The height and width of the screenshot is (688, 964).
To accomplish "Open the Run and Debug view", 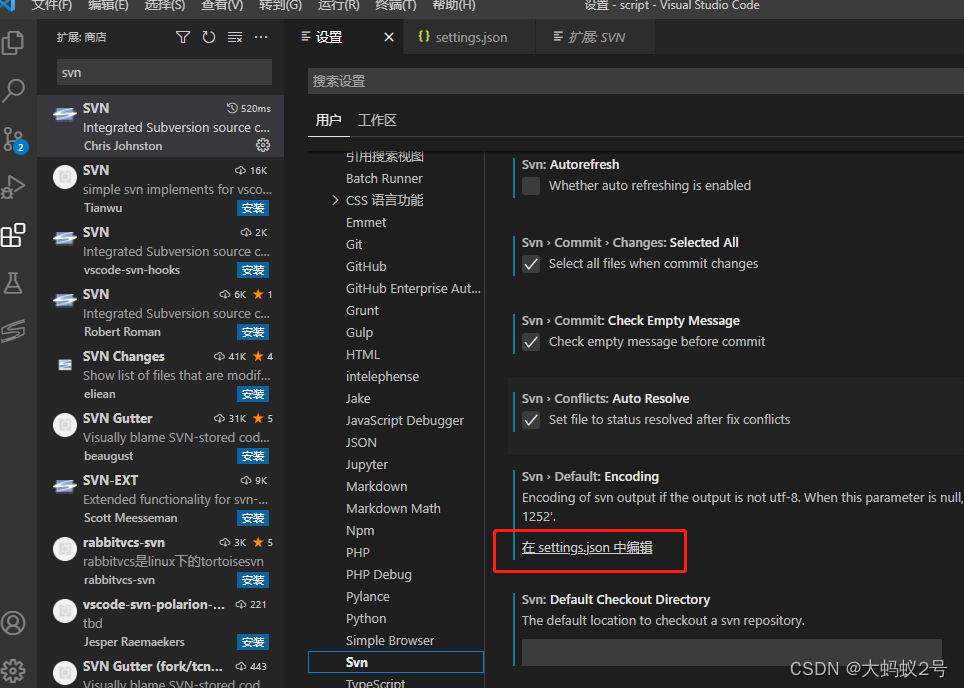I will click(x=13, y=187).
